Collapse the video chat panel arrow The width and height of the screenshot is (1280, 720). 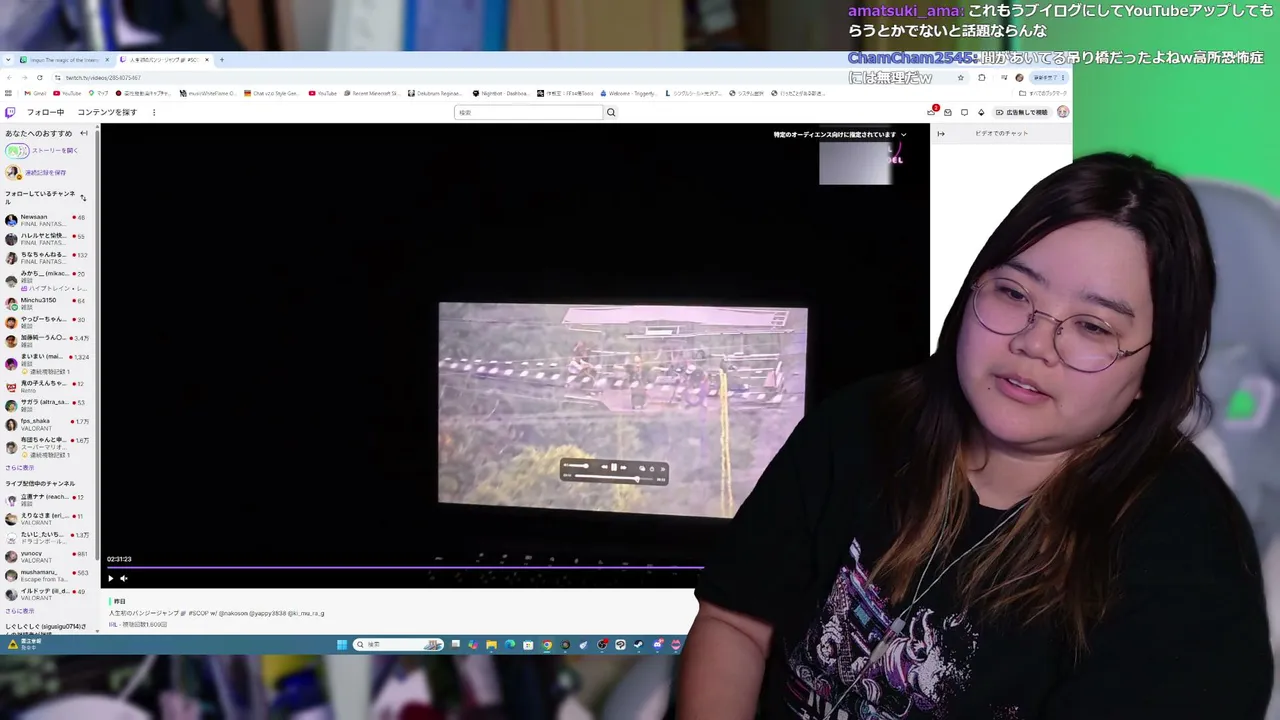[x=940, y=133]
